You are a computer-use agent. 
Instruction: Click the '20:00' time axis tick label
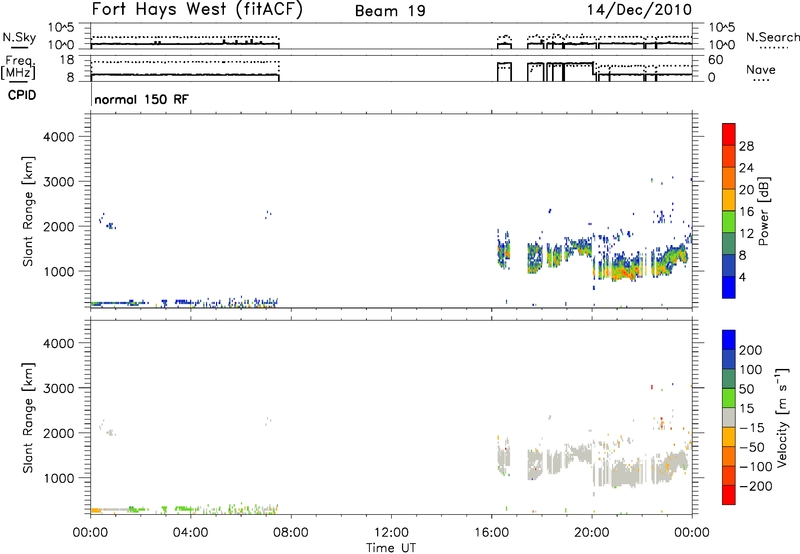click(x=592, y=533)
